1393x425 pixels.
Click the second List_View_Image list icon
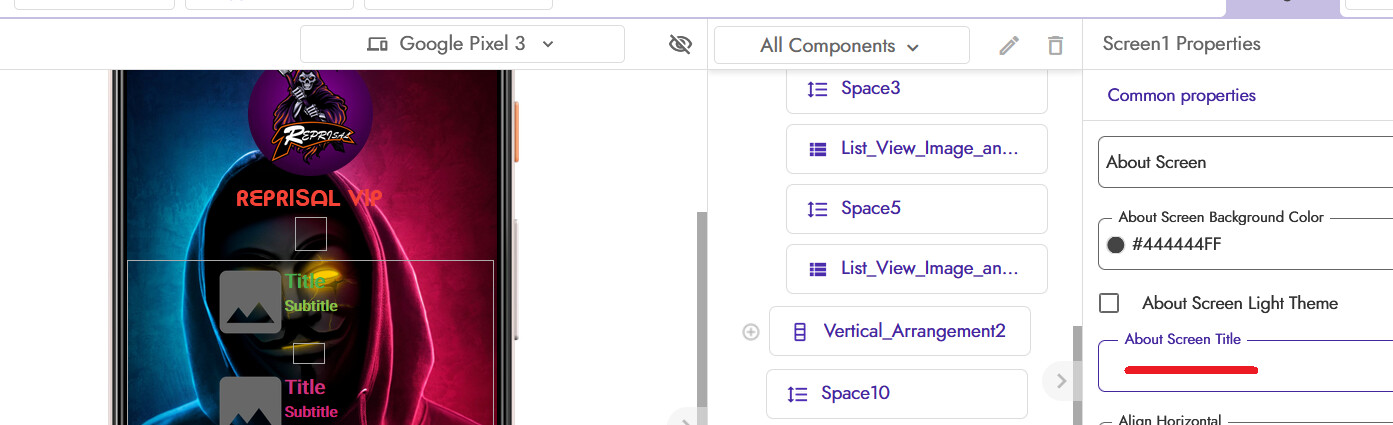[818, 269]
